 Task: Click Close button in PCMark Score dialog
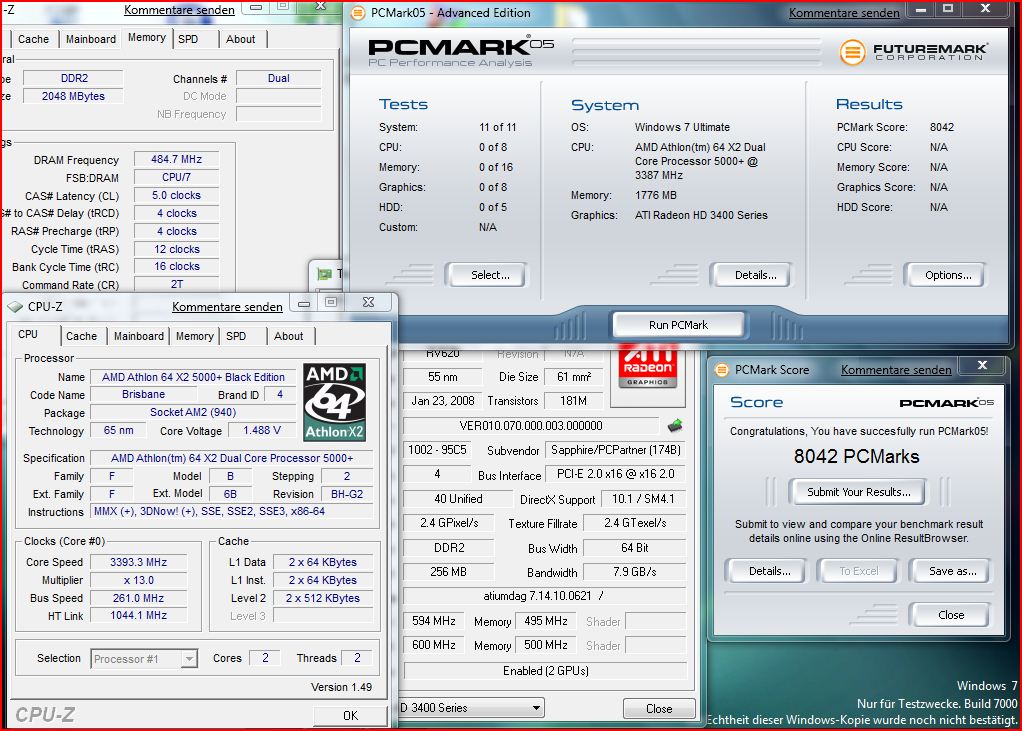pos(951,615)
